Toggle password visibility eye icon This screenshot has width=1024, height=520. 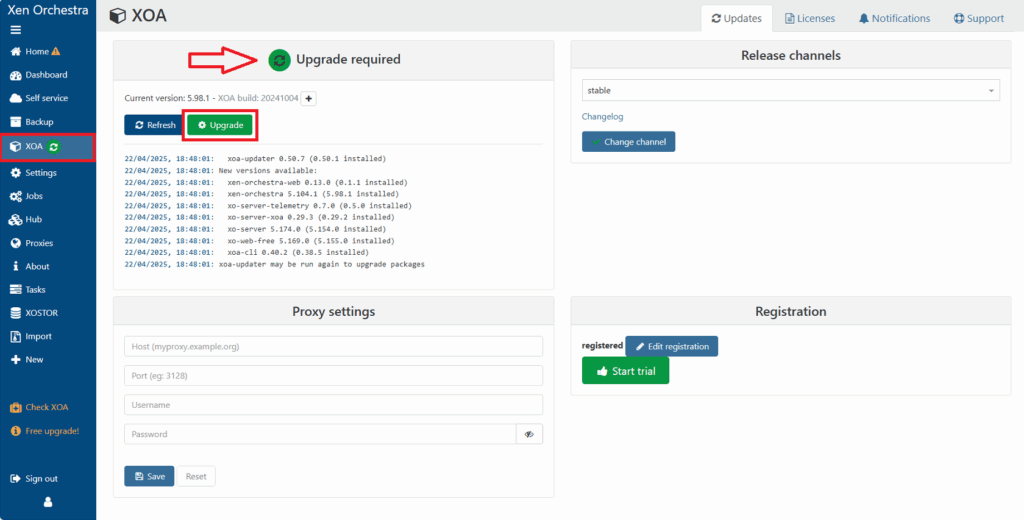pyautogui.click(x=529, y=434)
